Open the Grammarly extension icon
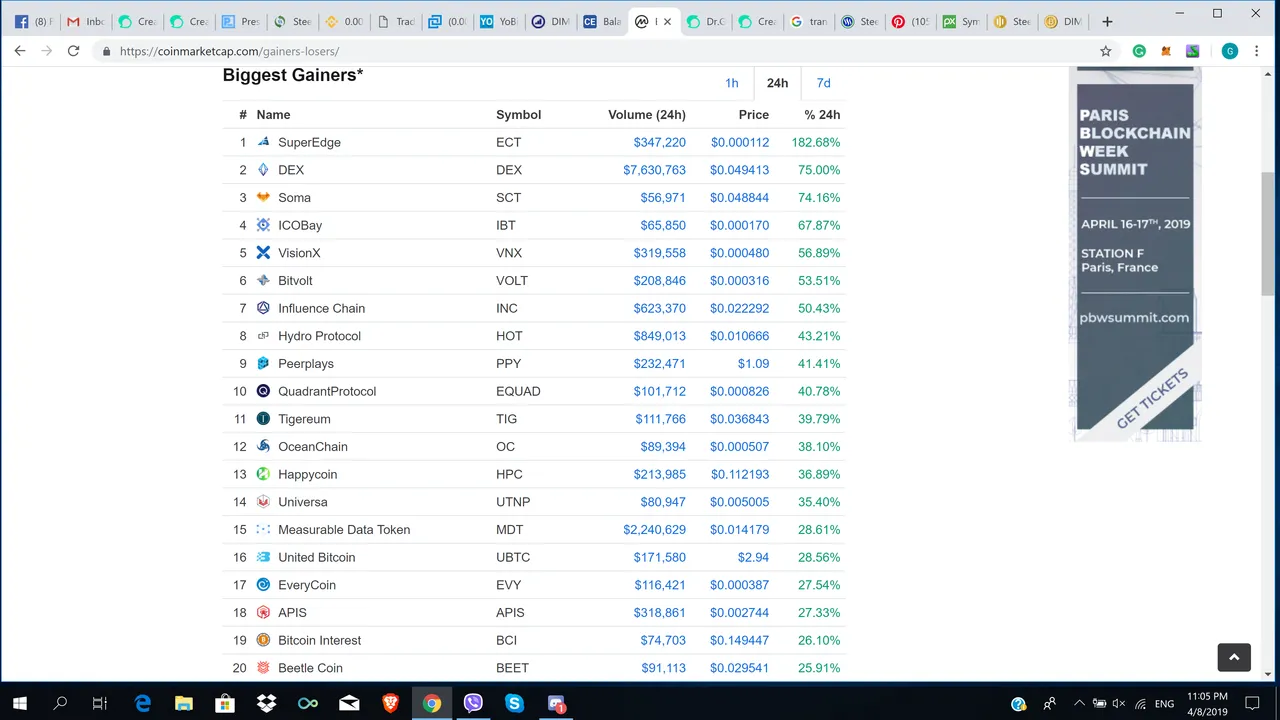1280x720 pixels. click(1139, 51)
